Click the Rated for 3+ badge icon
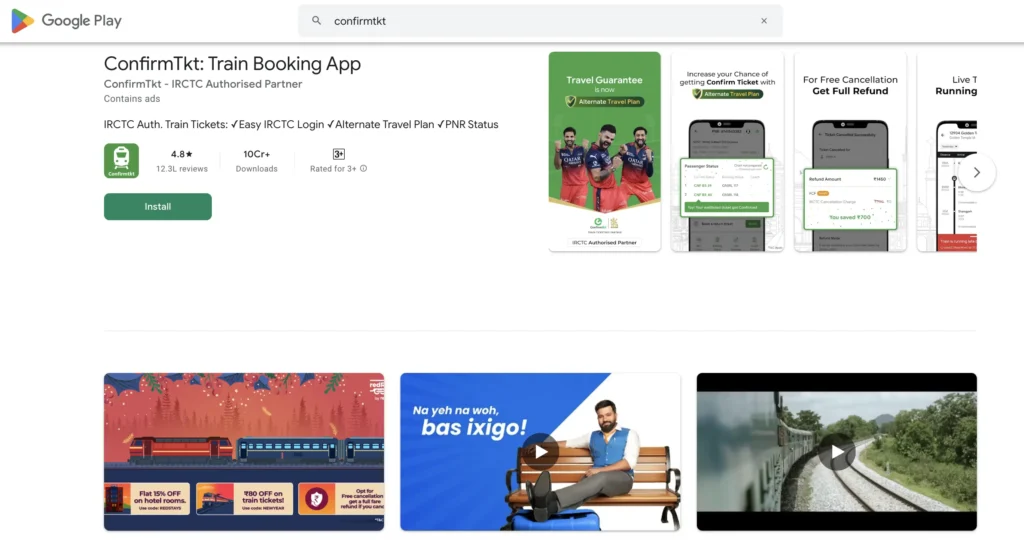 338,154
